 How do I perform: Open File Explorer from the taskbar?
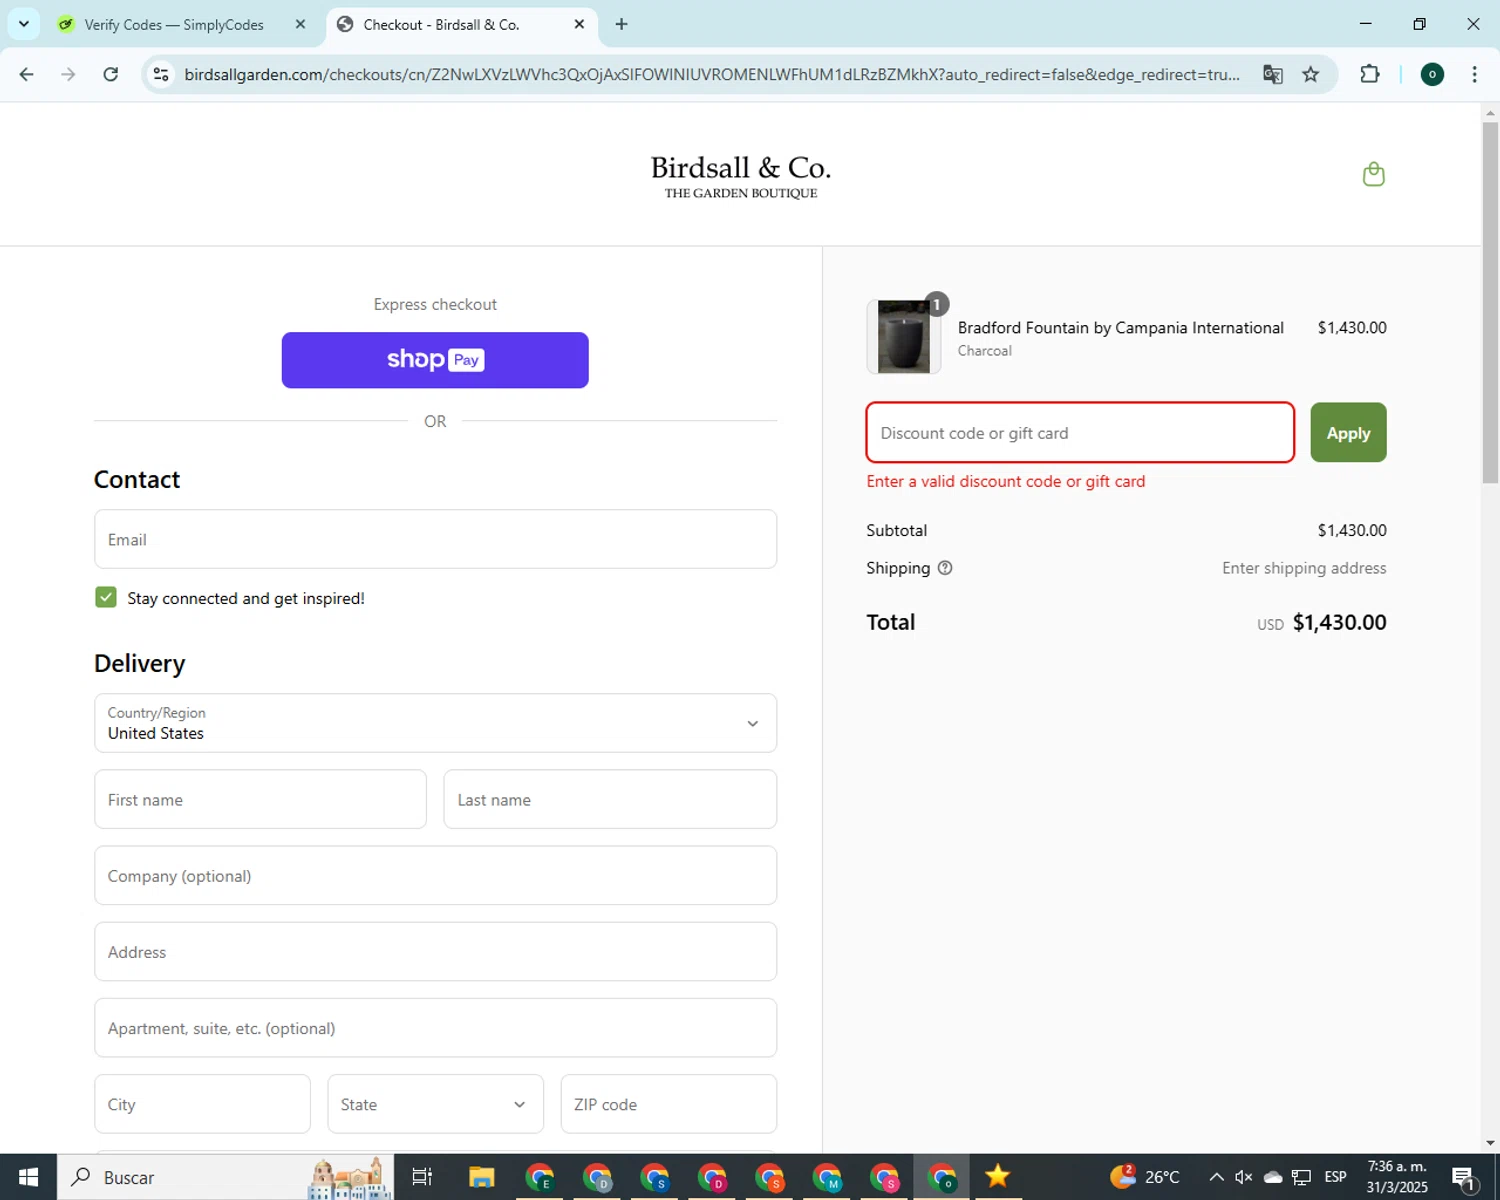[482, 1177]
